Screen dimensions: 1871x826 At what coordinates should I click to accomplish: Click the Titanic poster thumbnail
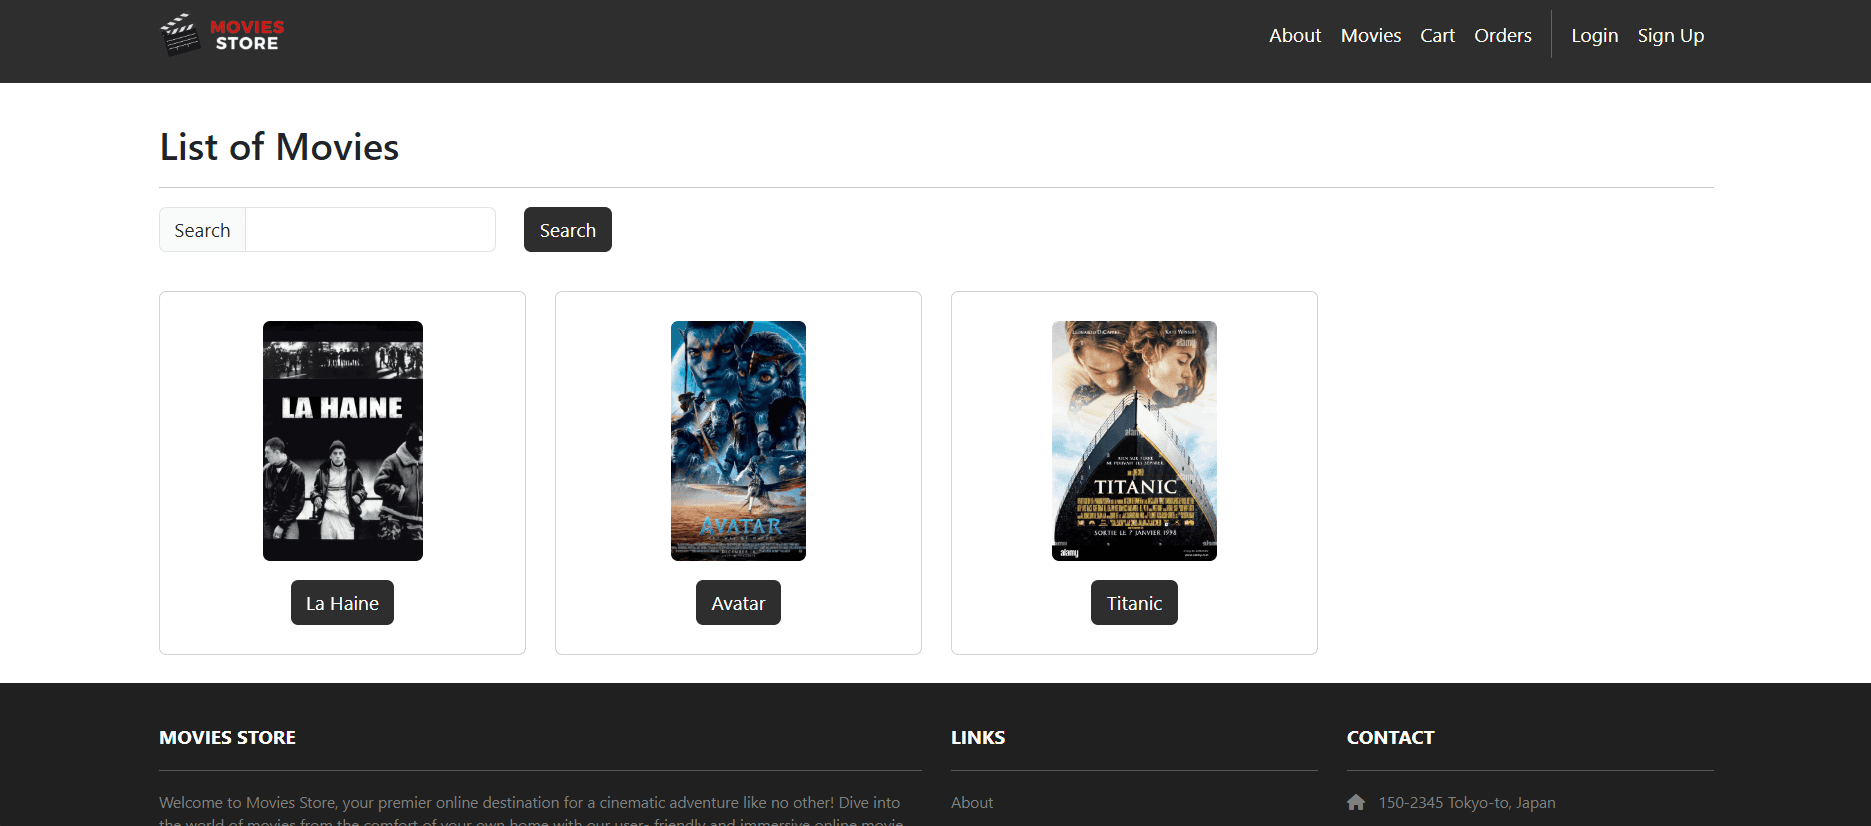1134,441
